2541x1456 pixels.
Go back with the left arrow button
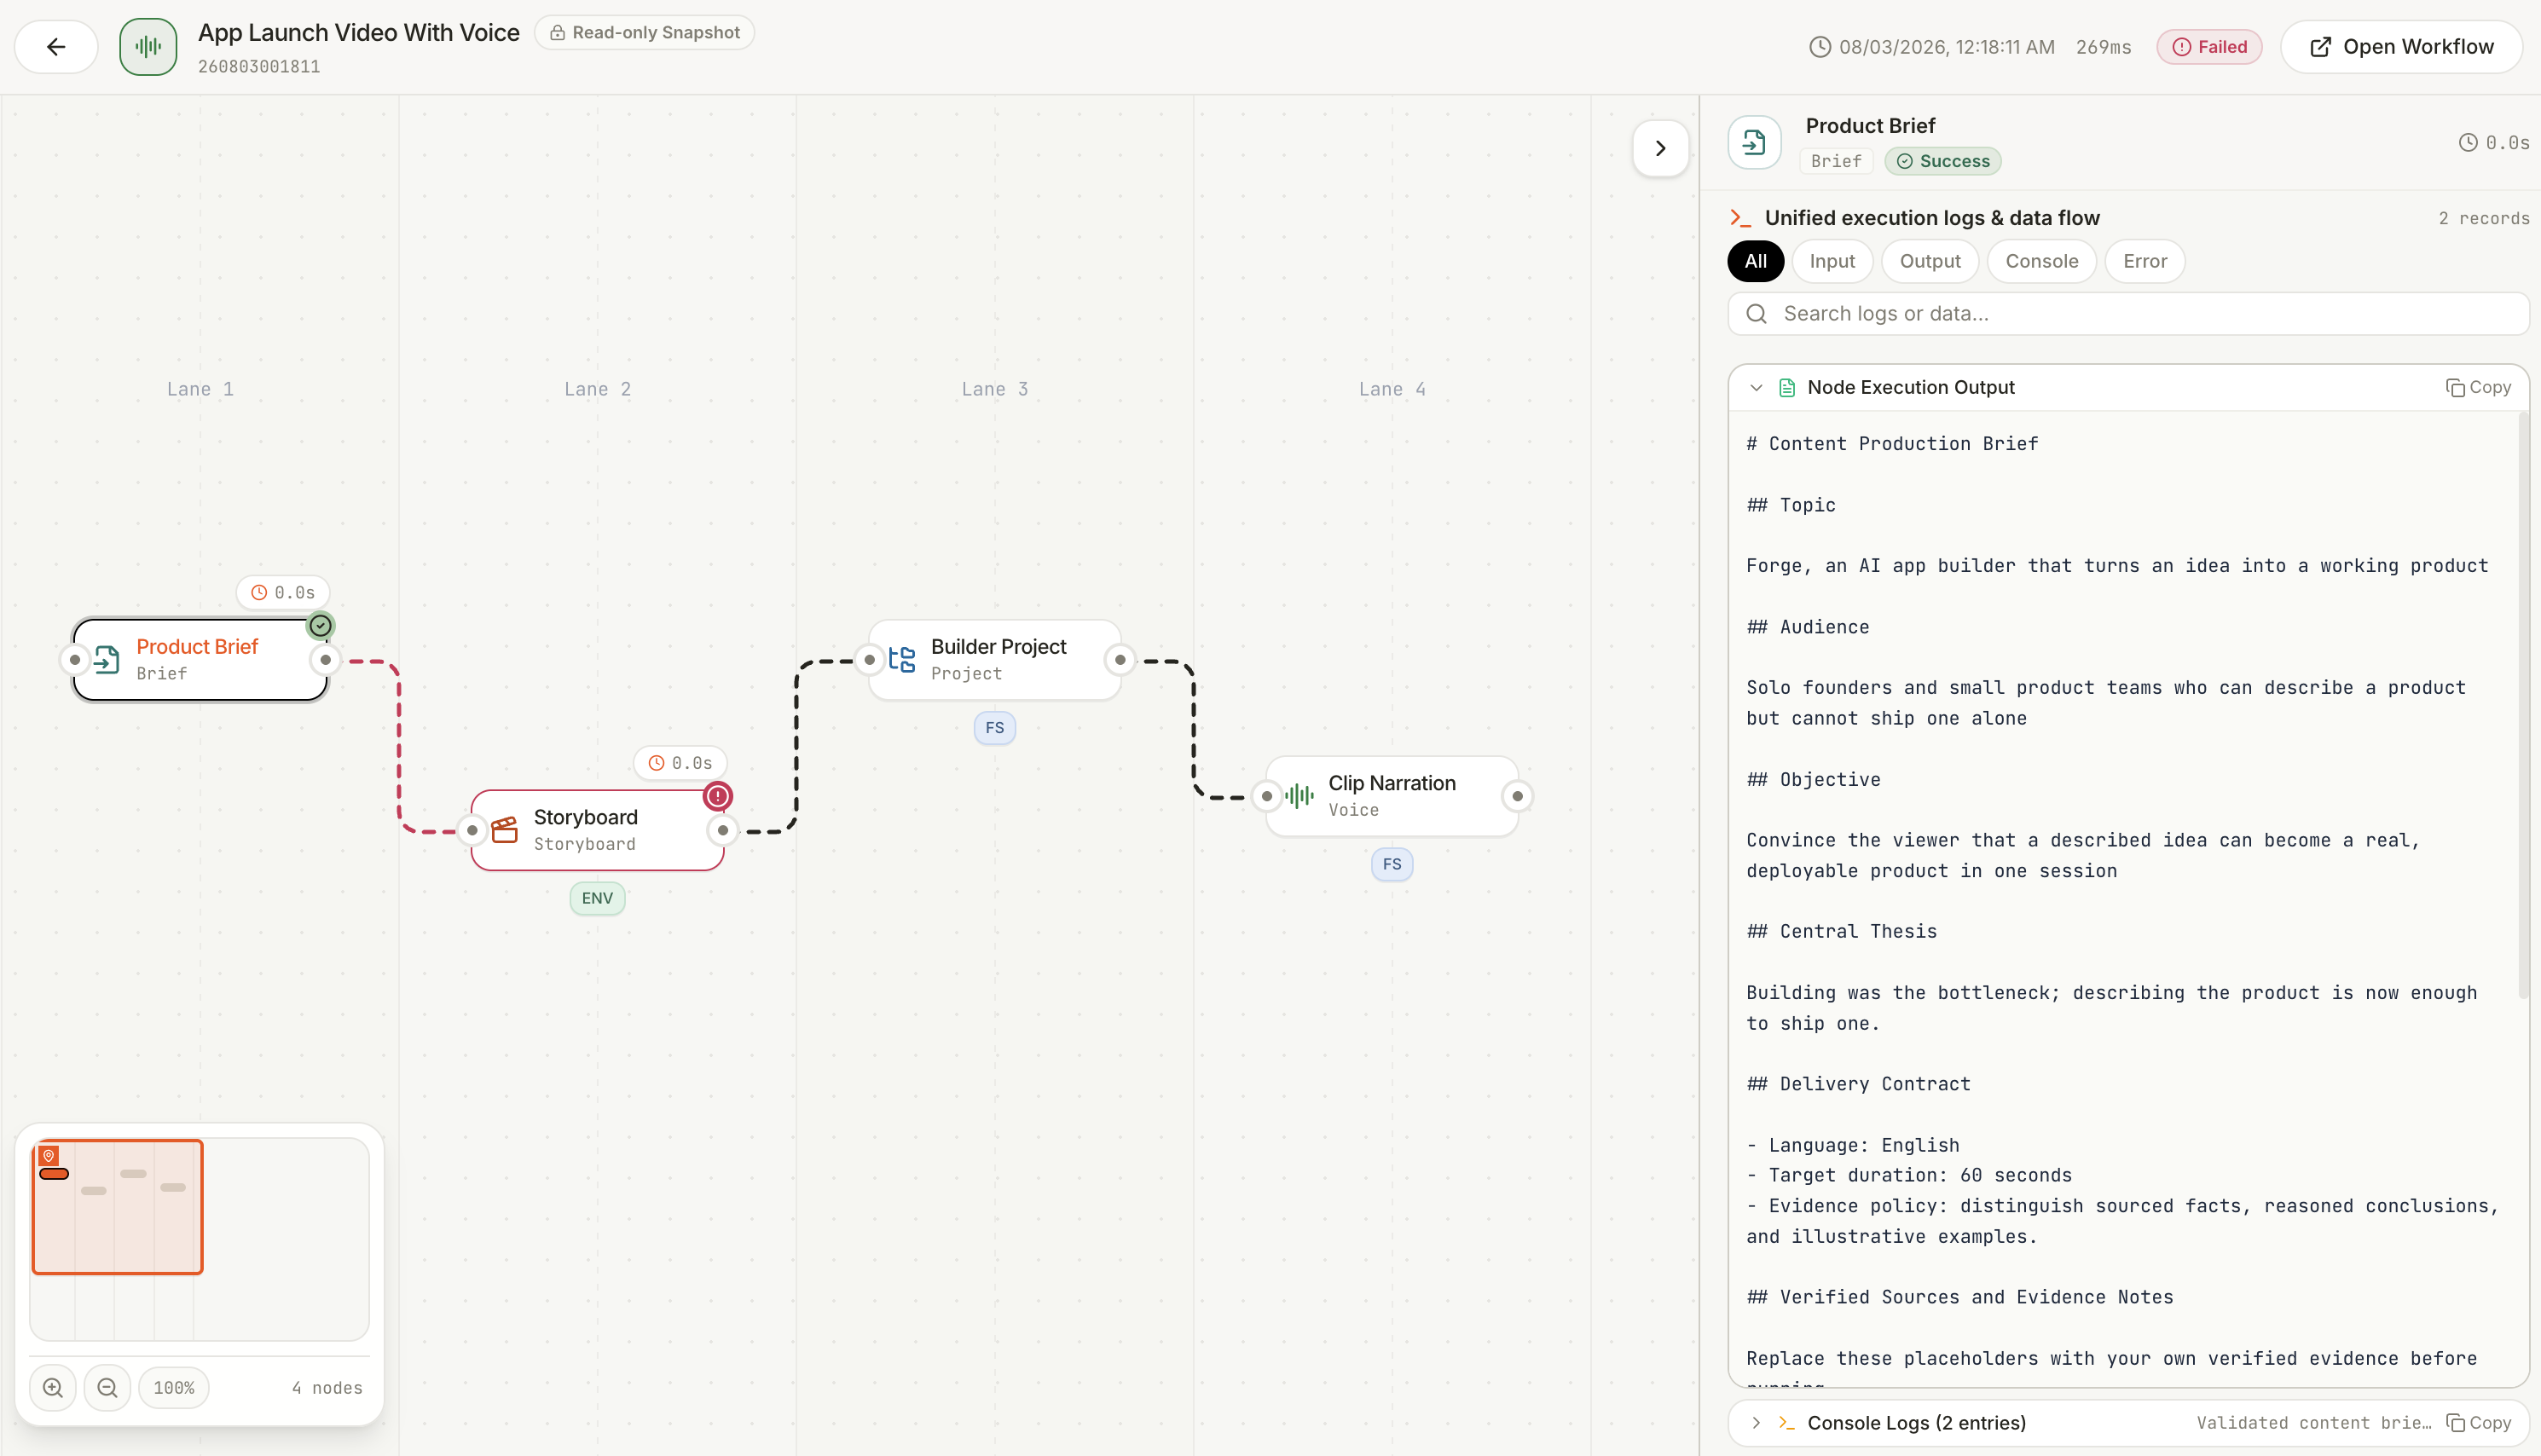tap(56, 46)
